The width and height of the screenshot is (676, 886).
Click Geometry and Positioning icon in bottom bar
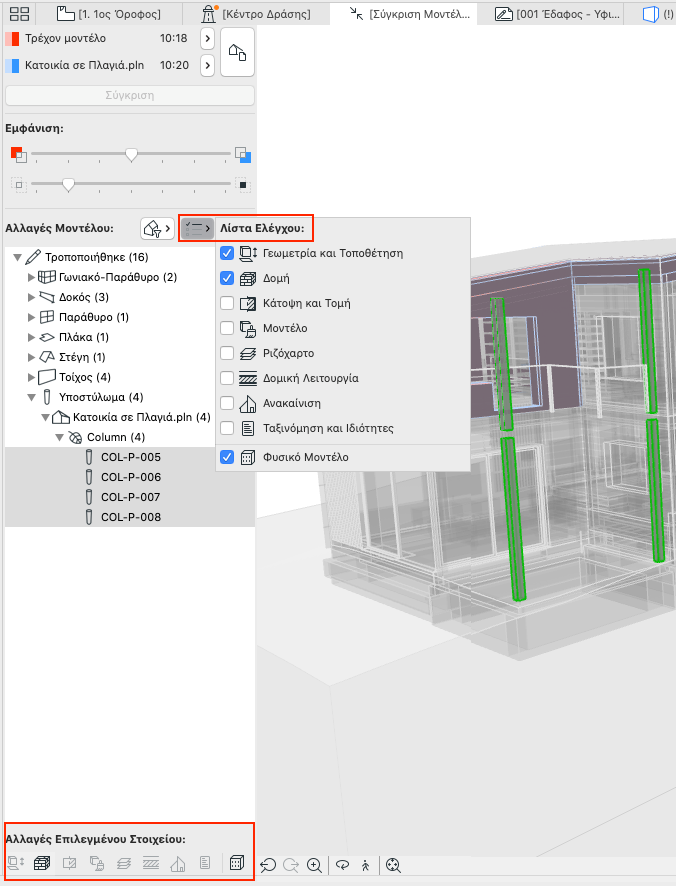click(x=16, y=862)
